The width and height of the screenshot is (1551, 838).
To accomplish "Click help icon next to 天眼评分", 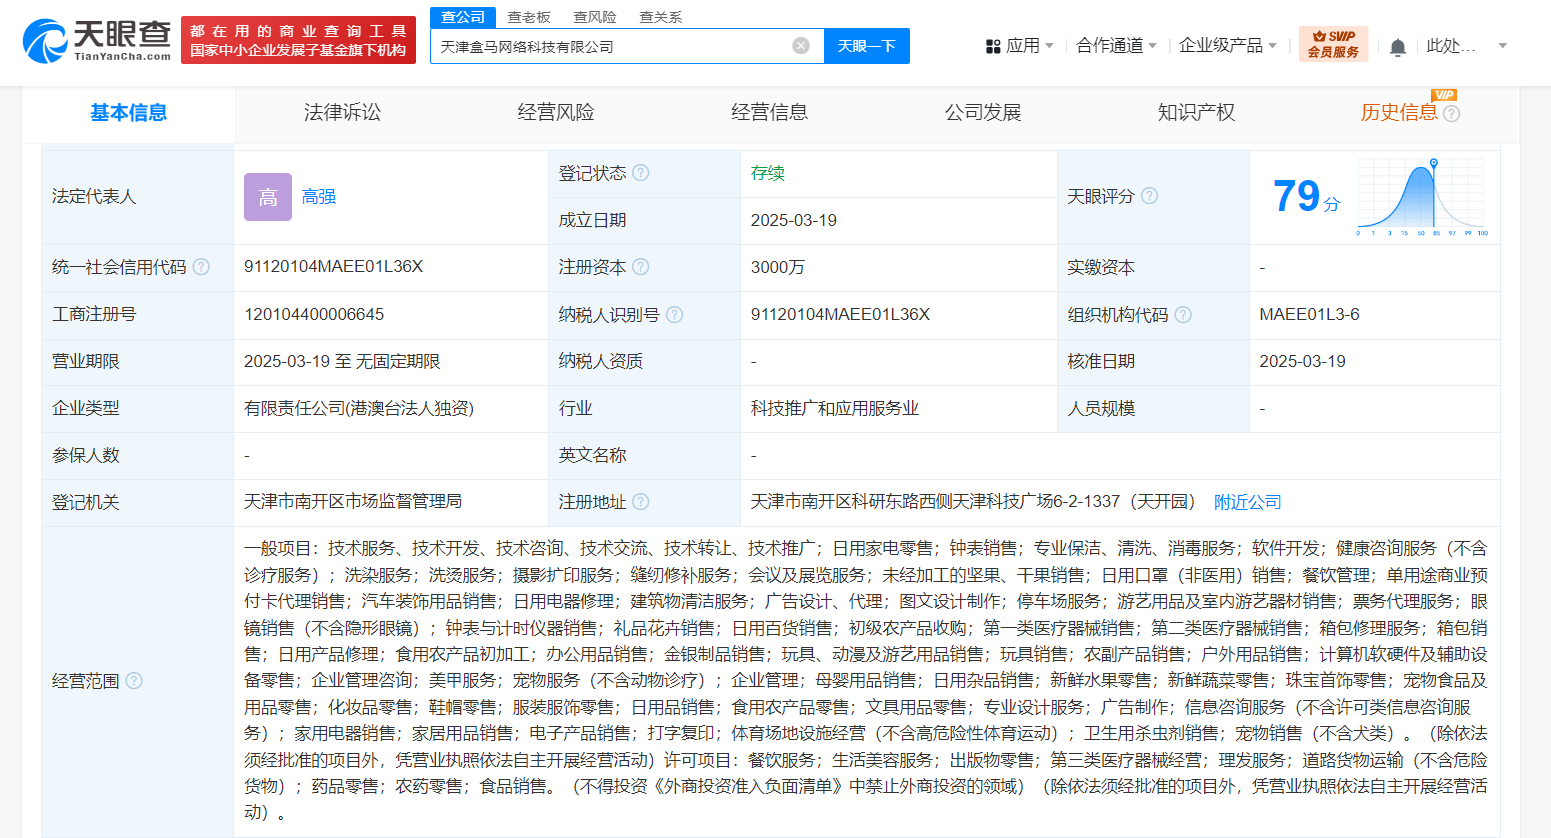I will (x=1150, y=196).
